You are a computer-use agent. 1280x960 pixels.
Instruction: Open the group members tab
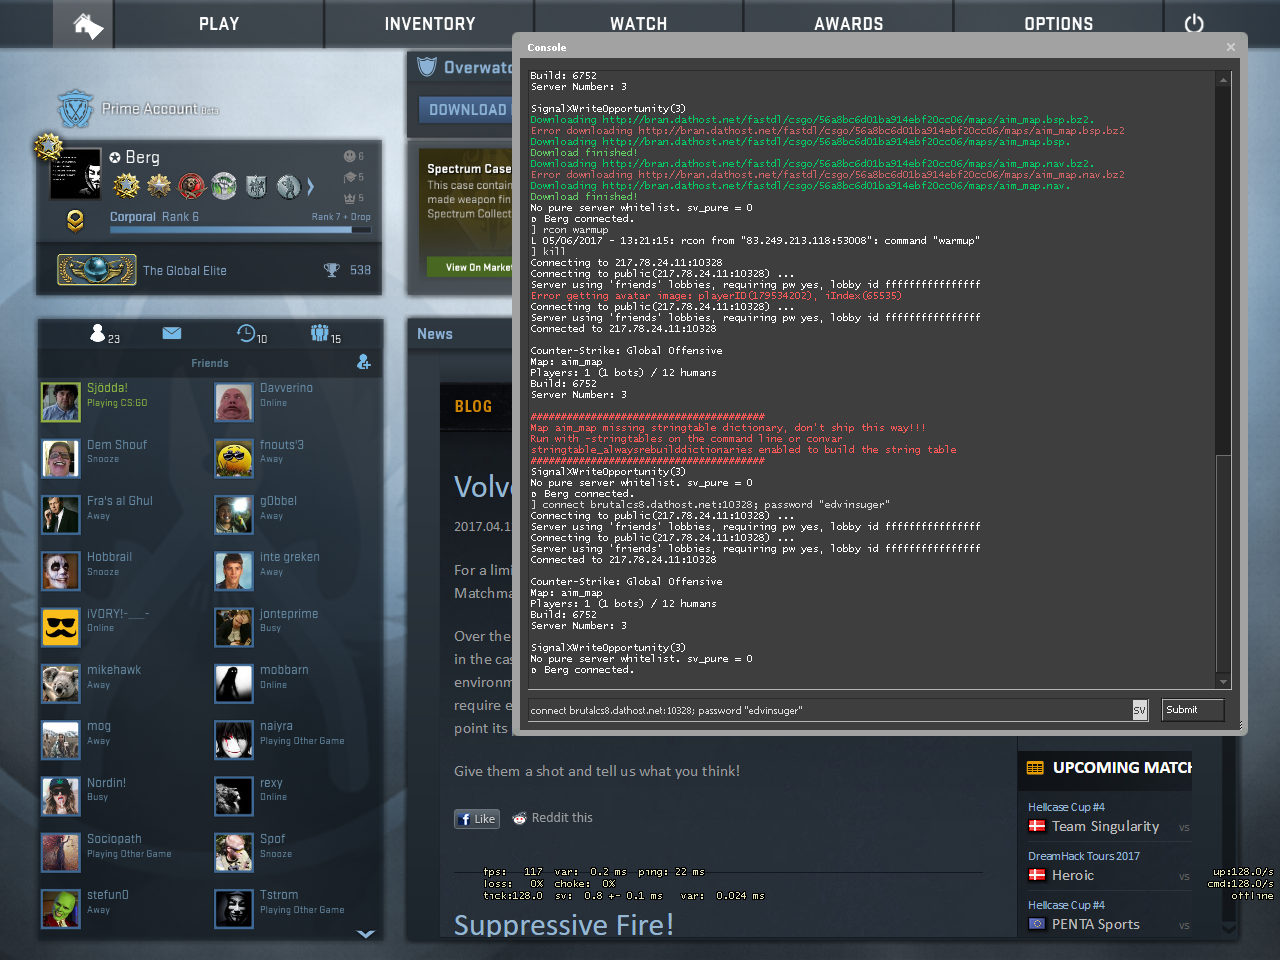click(x=319, y=333)
